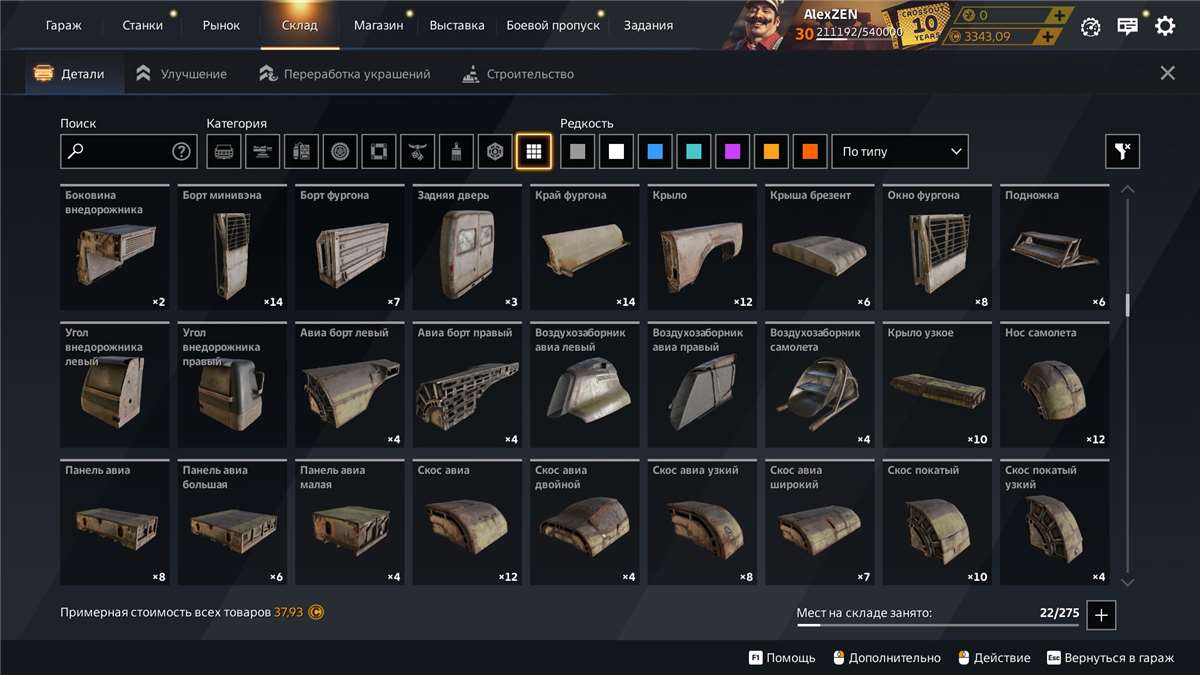The image size is (1200, 675).
Task: Select the Нос самолета part
Action: 1055,385
